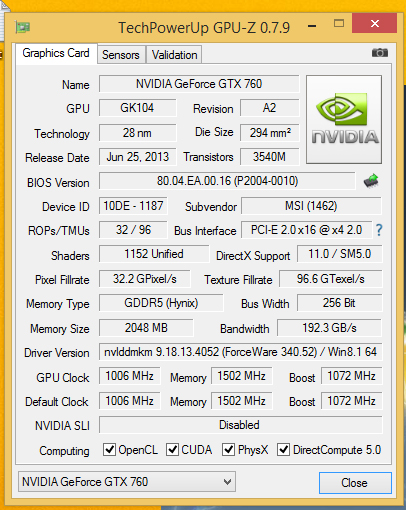
Task: Click the NVIDIA SLI label
Action: click(62, 426)
